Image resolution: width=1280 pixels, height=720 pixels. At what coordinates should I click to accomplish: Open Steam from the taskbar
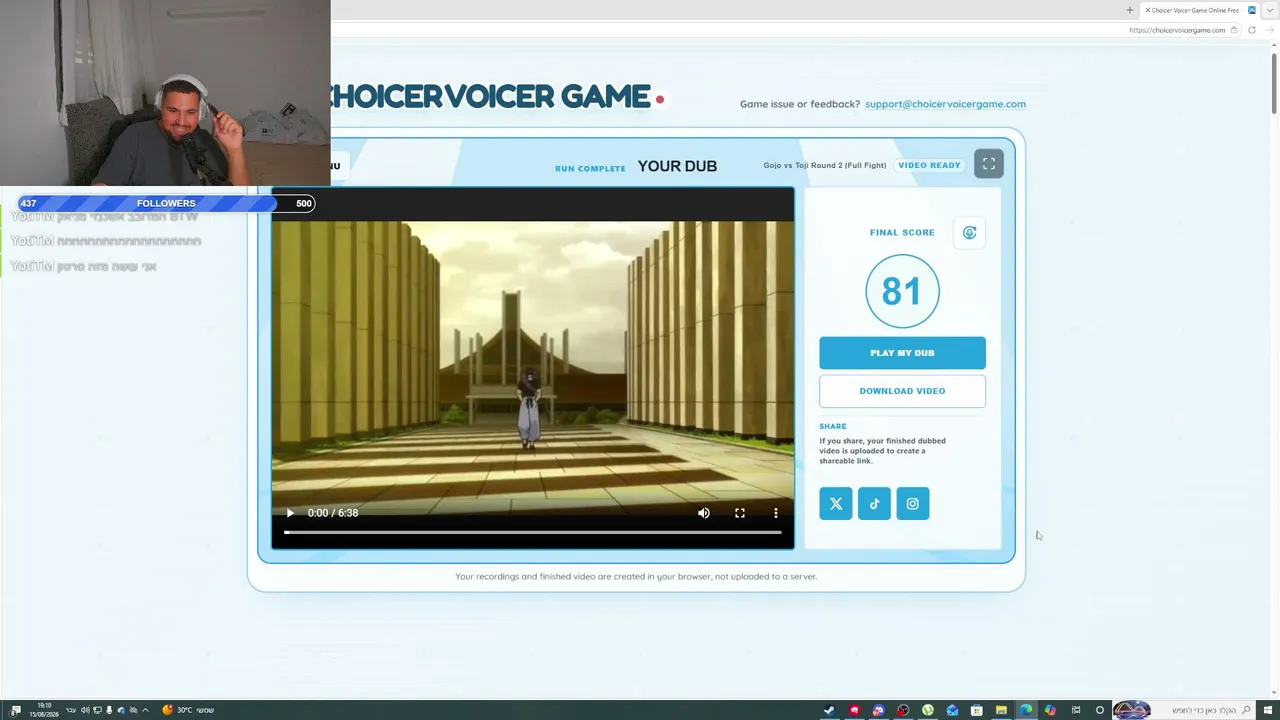pos(829,710)
